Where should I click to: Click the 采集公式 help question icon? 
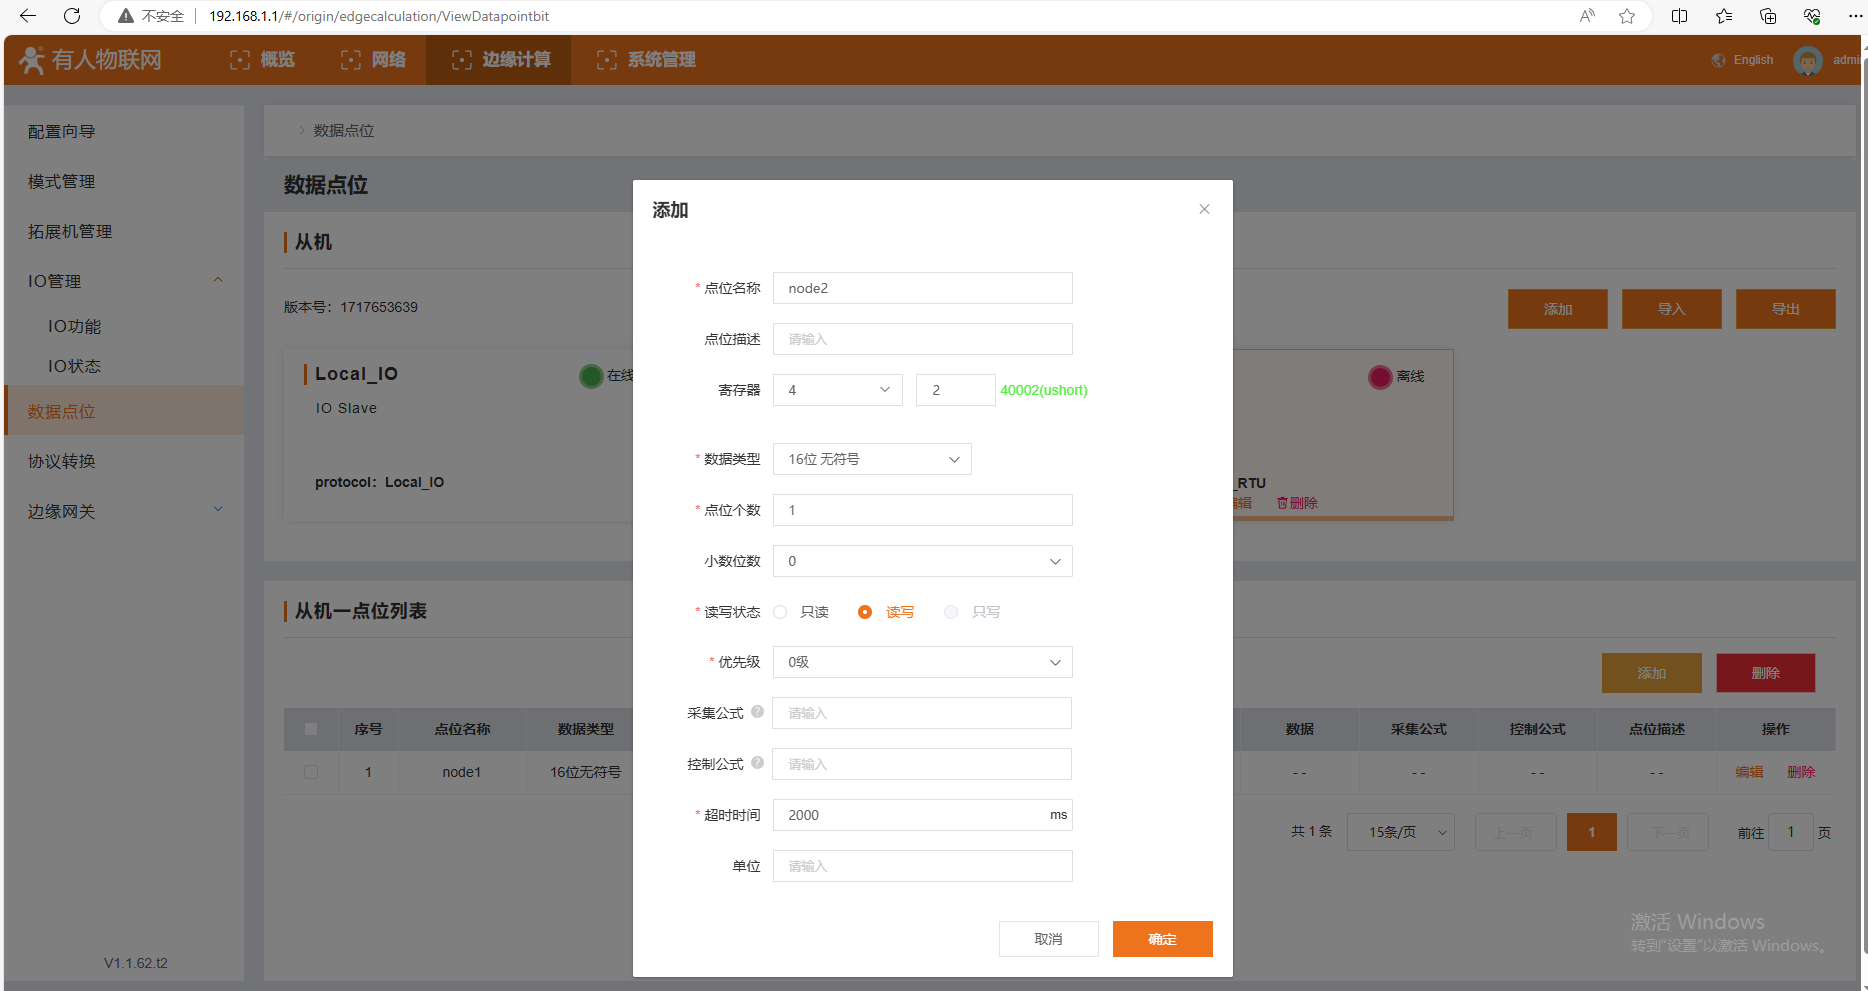[757, 712]
